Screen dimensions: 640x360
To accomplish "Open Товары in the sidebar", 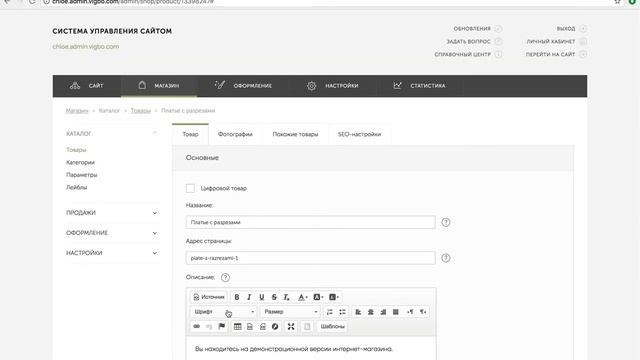I will click(76, 150).
